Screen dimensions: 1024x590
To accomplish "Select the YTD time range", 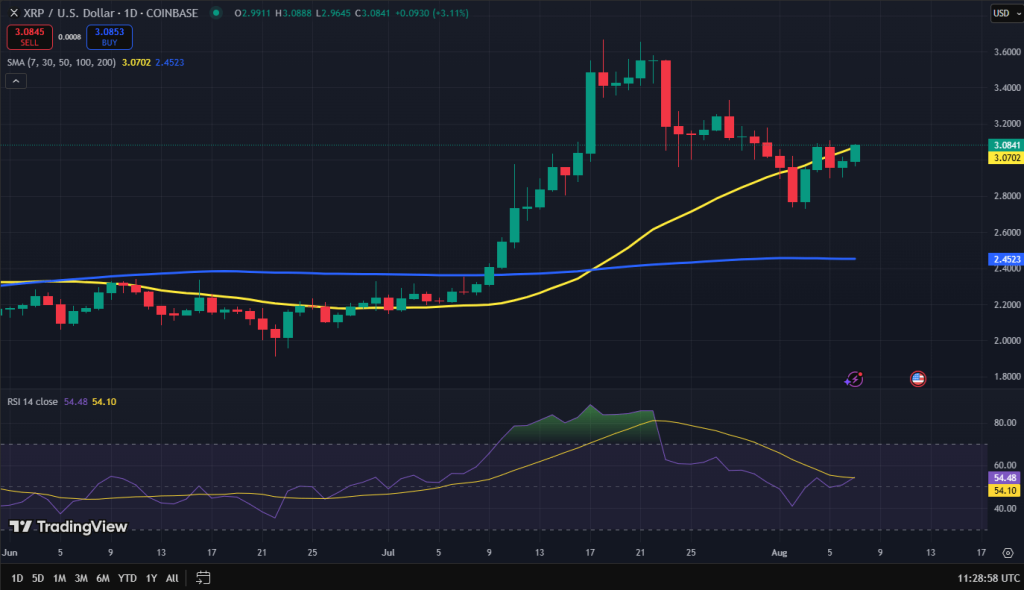I will pyautogui.click(x=127, y=578).
